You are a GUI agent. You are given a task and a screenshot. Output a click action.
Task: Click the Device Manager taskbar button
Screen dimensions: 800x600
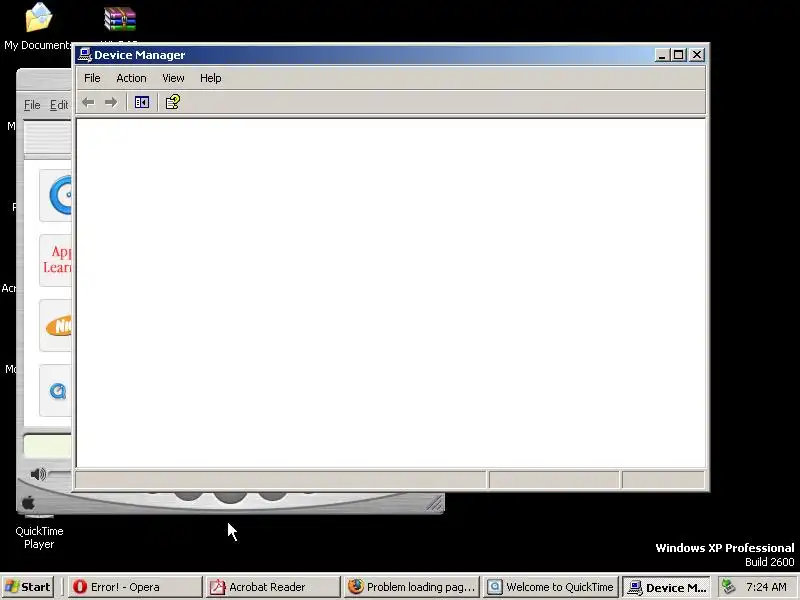666,587
